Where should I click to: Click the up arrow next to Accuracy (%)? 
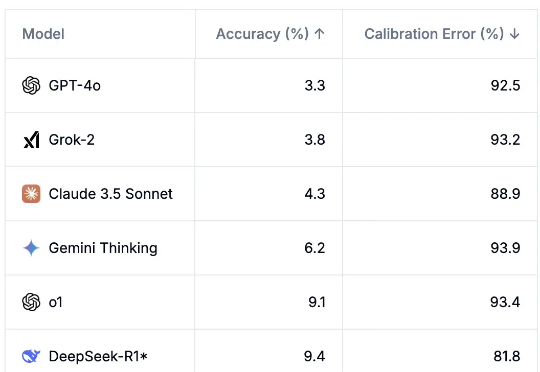click(x=319, y=34)
